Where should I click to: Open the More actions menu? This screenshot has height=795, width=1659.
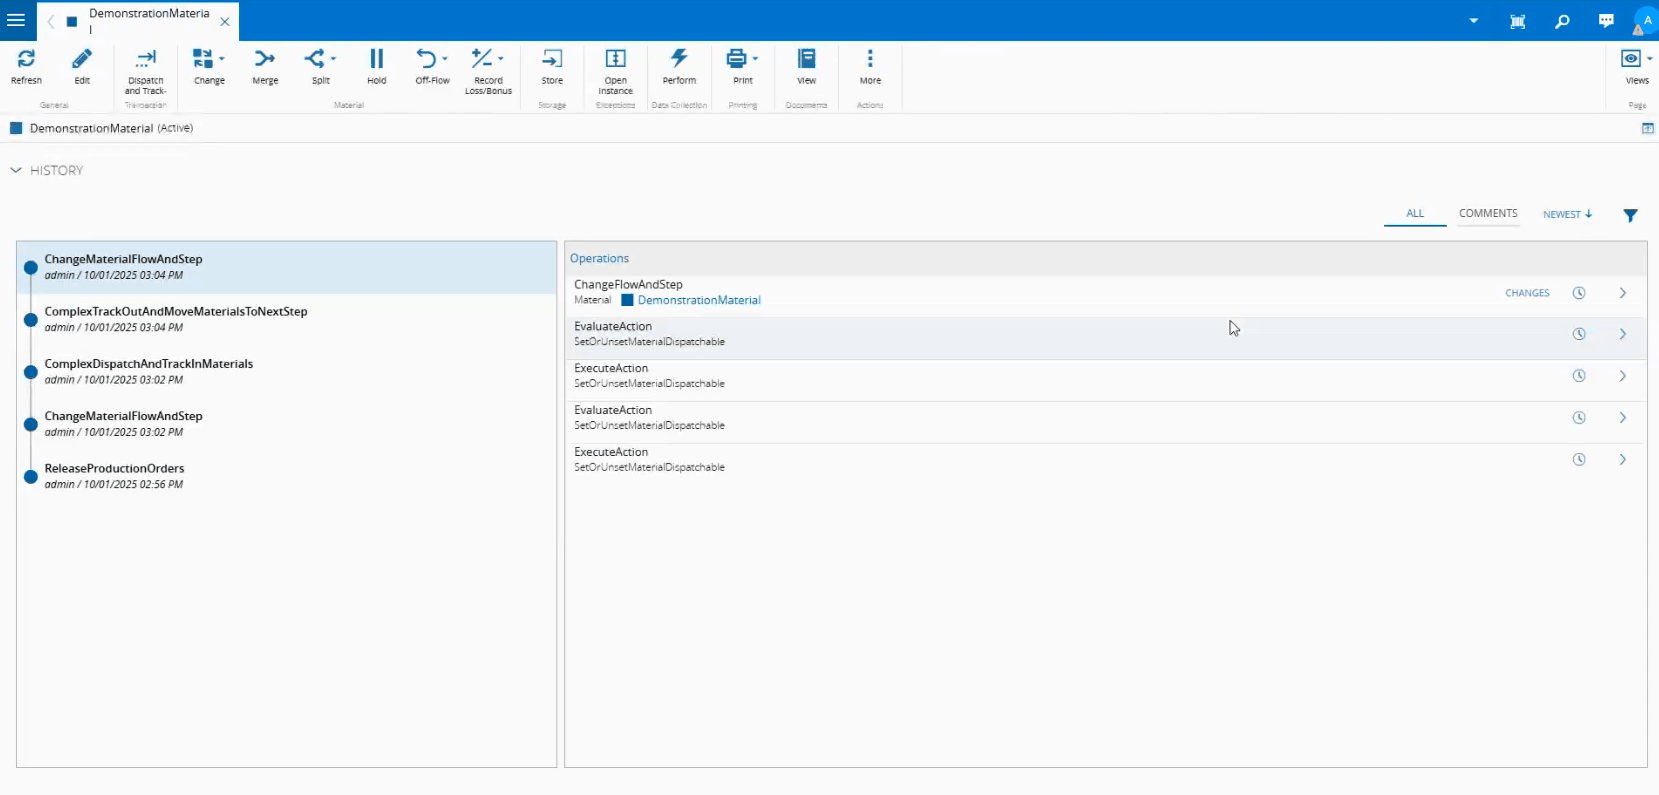[870, 59]
